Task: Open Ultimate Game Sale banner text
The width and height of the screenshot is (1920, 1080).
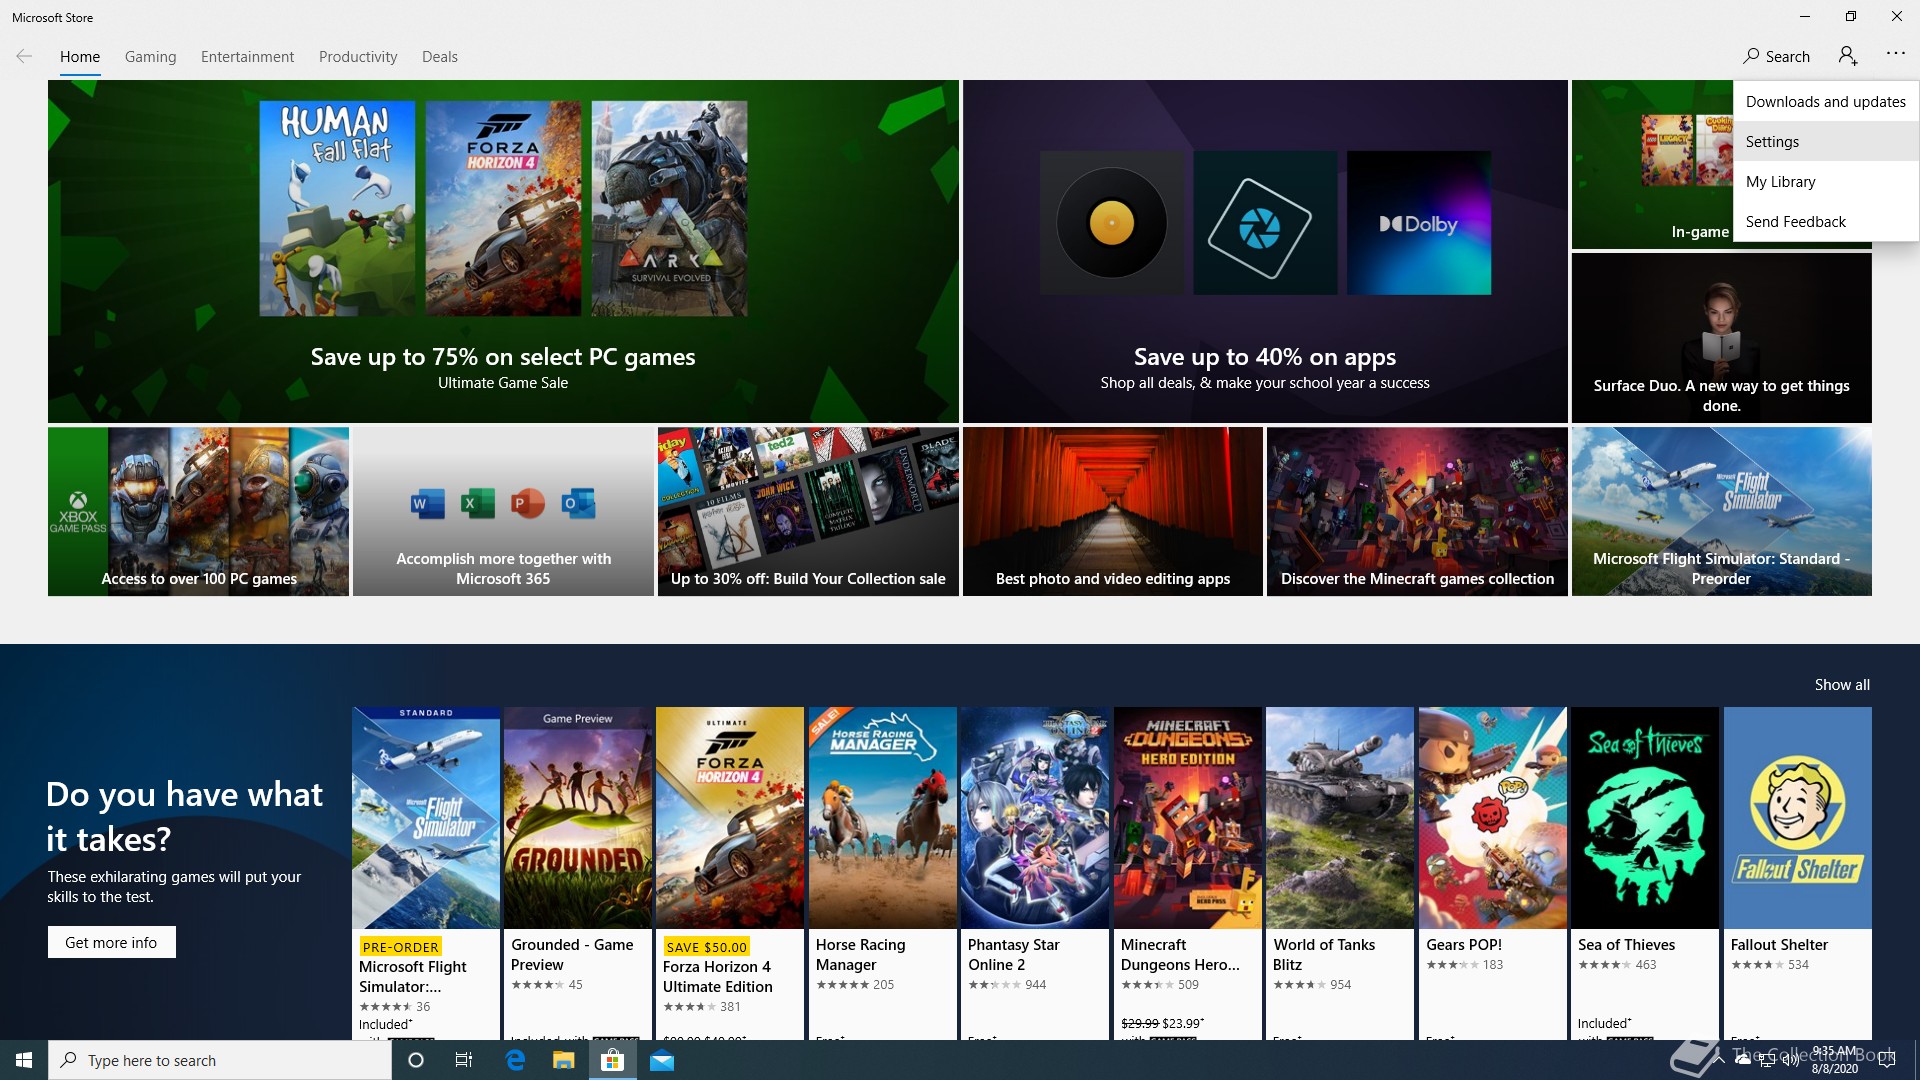Action: (x=503, y=383)
